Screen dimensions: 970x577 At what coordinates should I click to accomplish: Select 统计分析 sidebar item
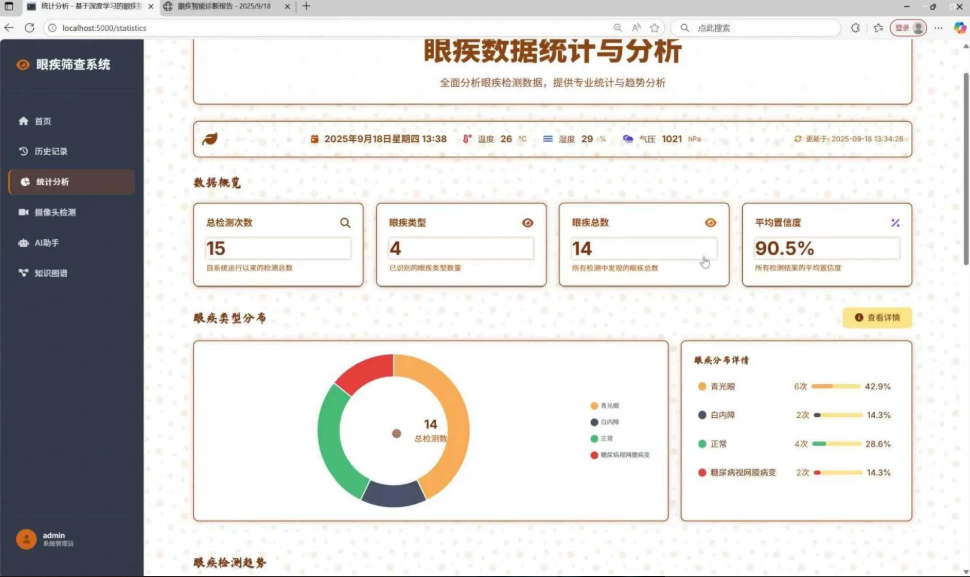(x=72, y=182)
